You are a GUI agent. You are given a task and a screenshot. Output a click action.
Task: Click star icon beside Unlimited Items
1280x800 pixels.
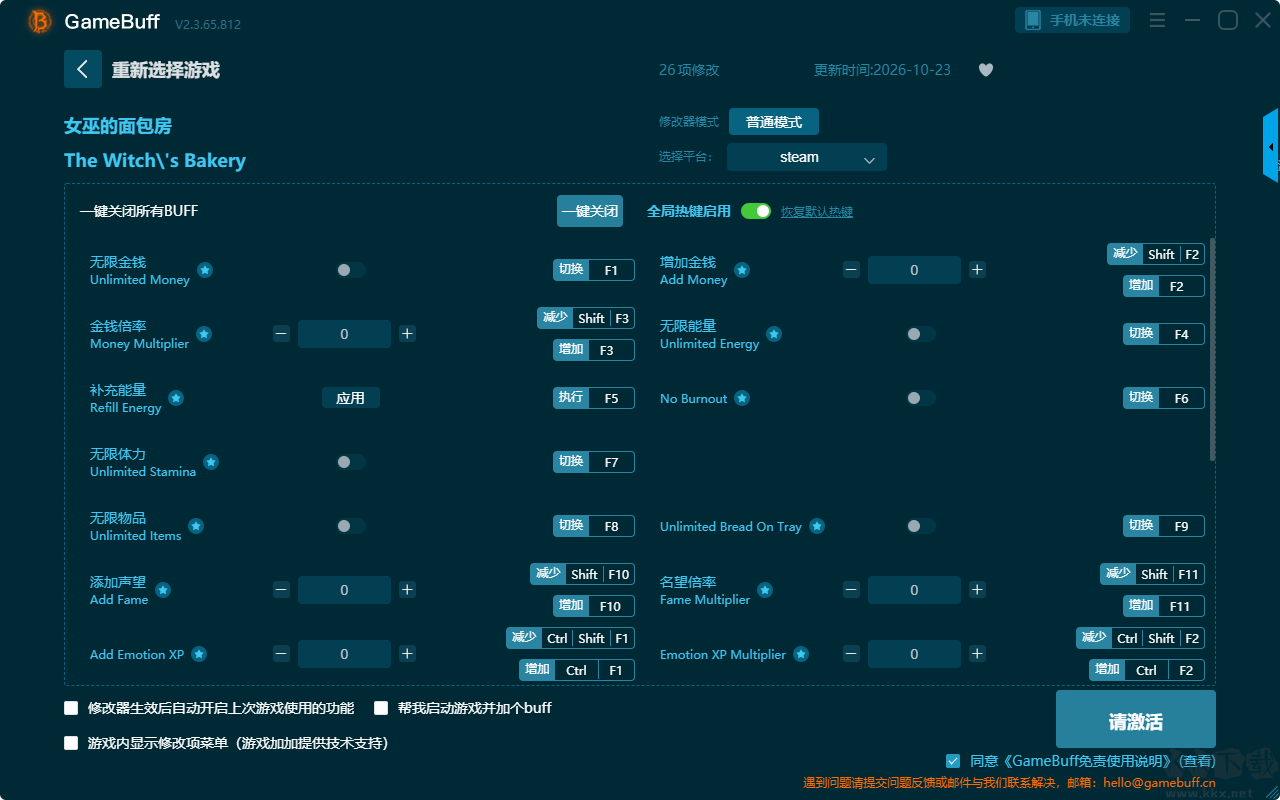[x=196, y=526]
